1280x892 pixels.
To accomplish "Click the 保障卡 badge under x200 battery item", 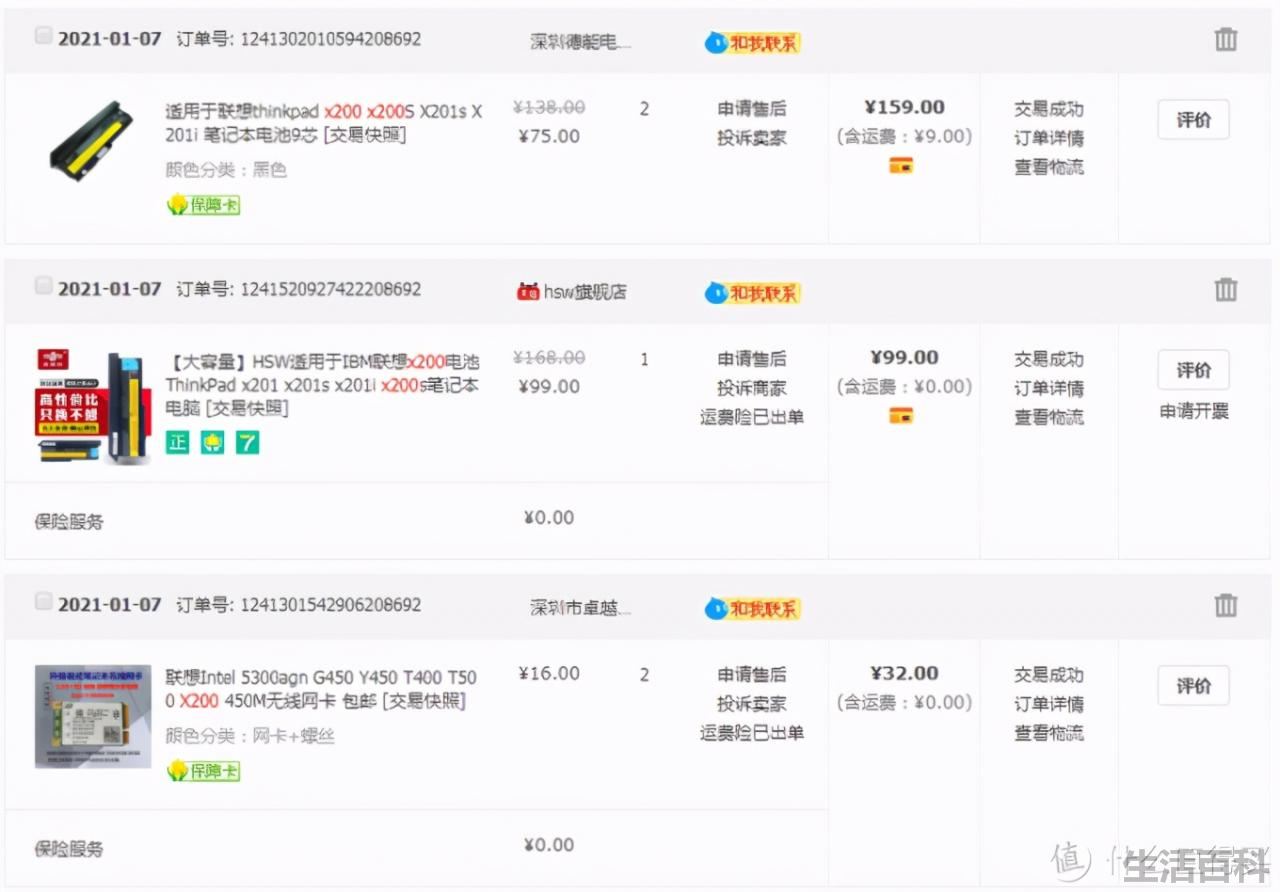I will [x=203, y=205].
